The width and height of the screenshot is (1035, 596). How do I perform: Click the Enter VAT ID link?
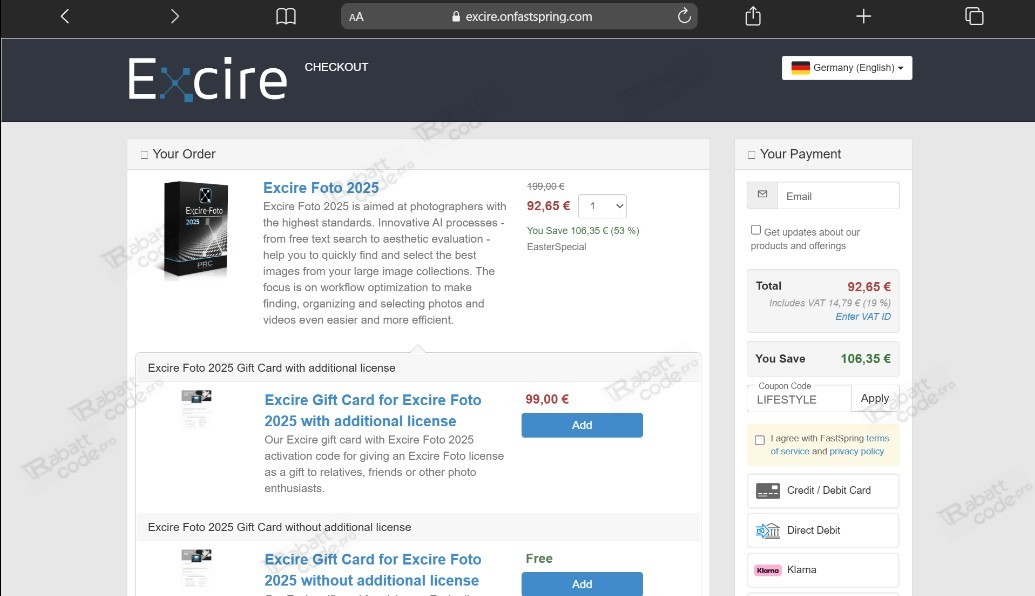[x=863, y=316]
